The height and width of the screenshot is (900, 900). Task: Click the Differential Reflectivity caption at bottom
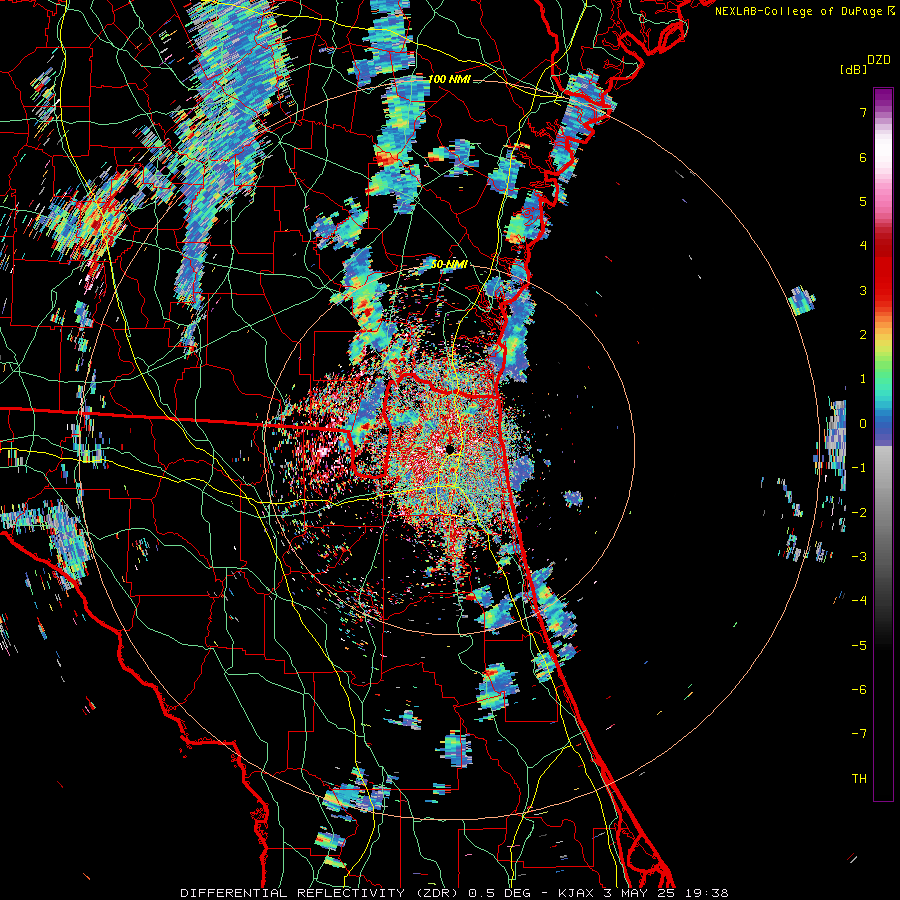pos(455,893)
